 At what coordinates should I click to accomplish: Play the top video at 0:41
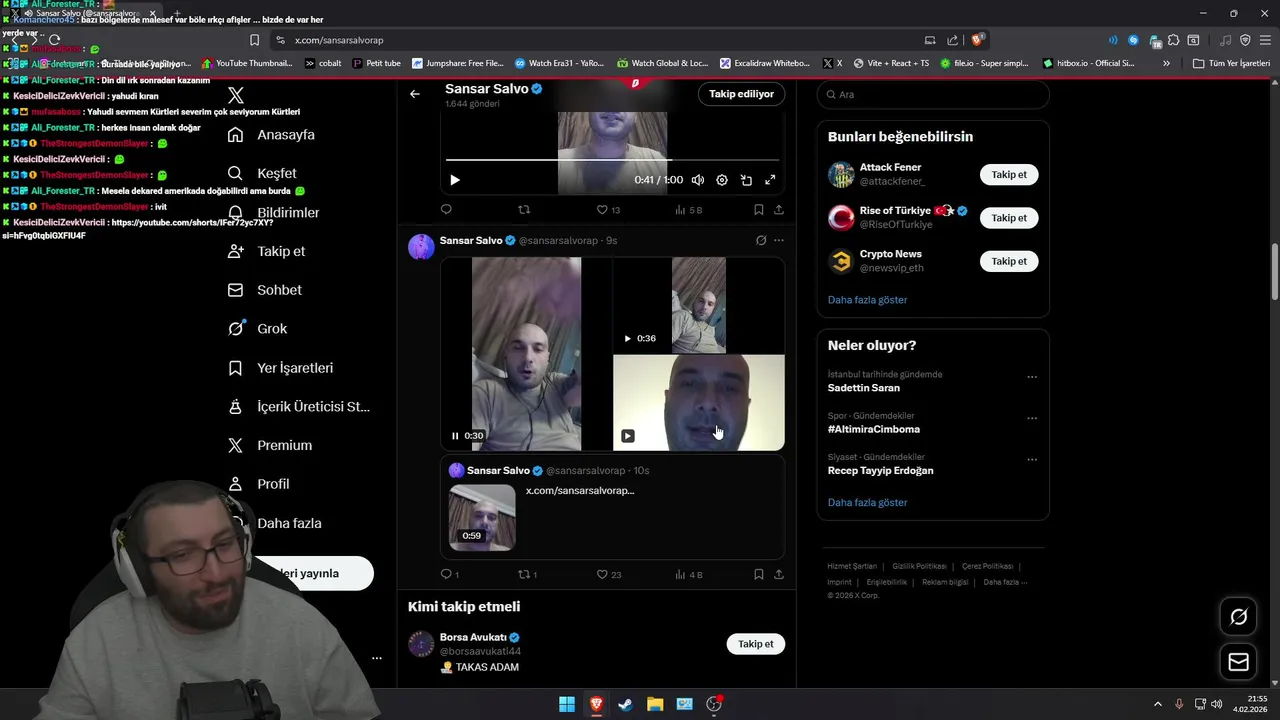coord(454,180)
